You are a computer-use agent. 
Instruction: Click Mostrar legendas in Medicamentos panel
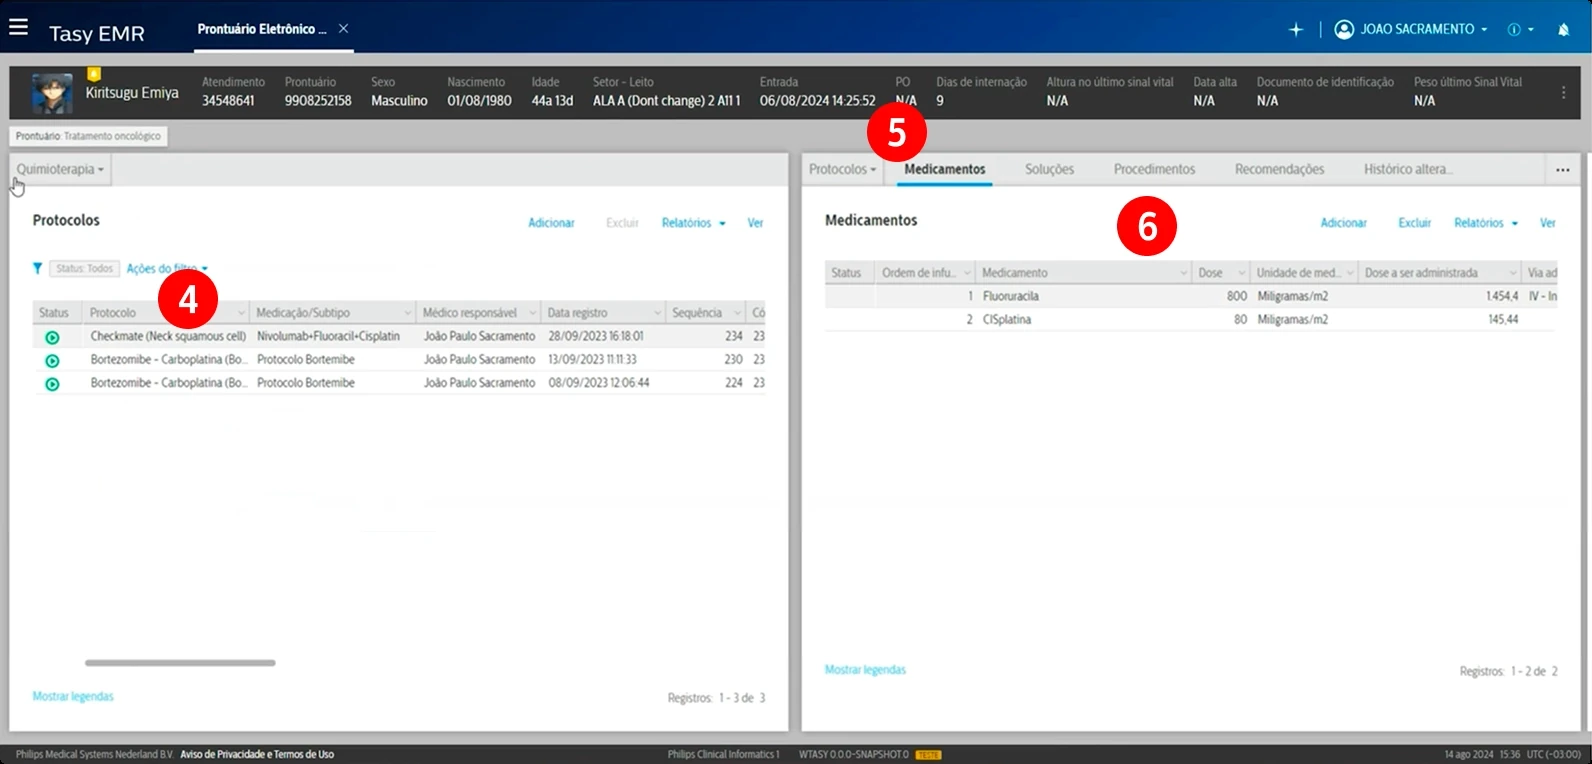pyautogui.click(x=865, y=670)
